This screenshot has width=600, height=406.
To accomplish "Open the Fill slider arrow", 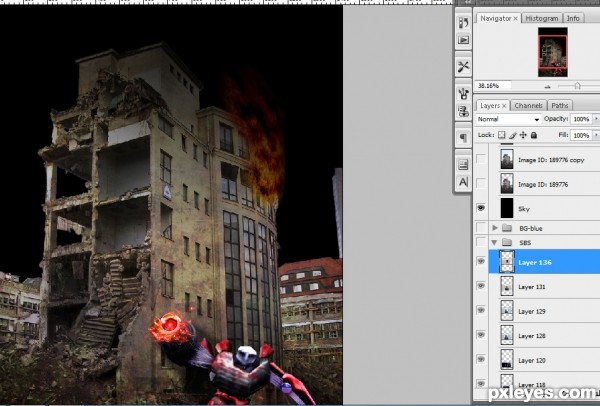I will (x=596, y=135).
